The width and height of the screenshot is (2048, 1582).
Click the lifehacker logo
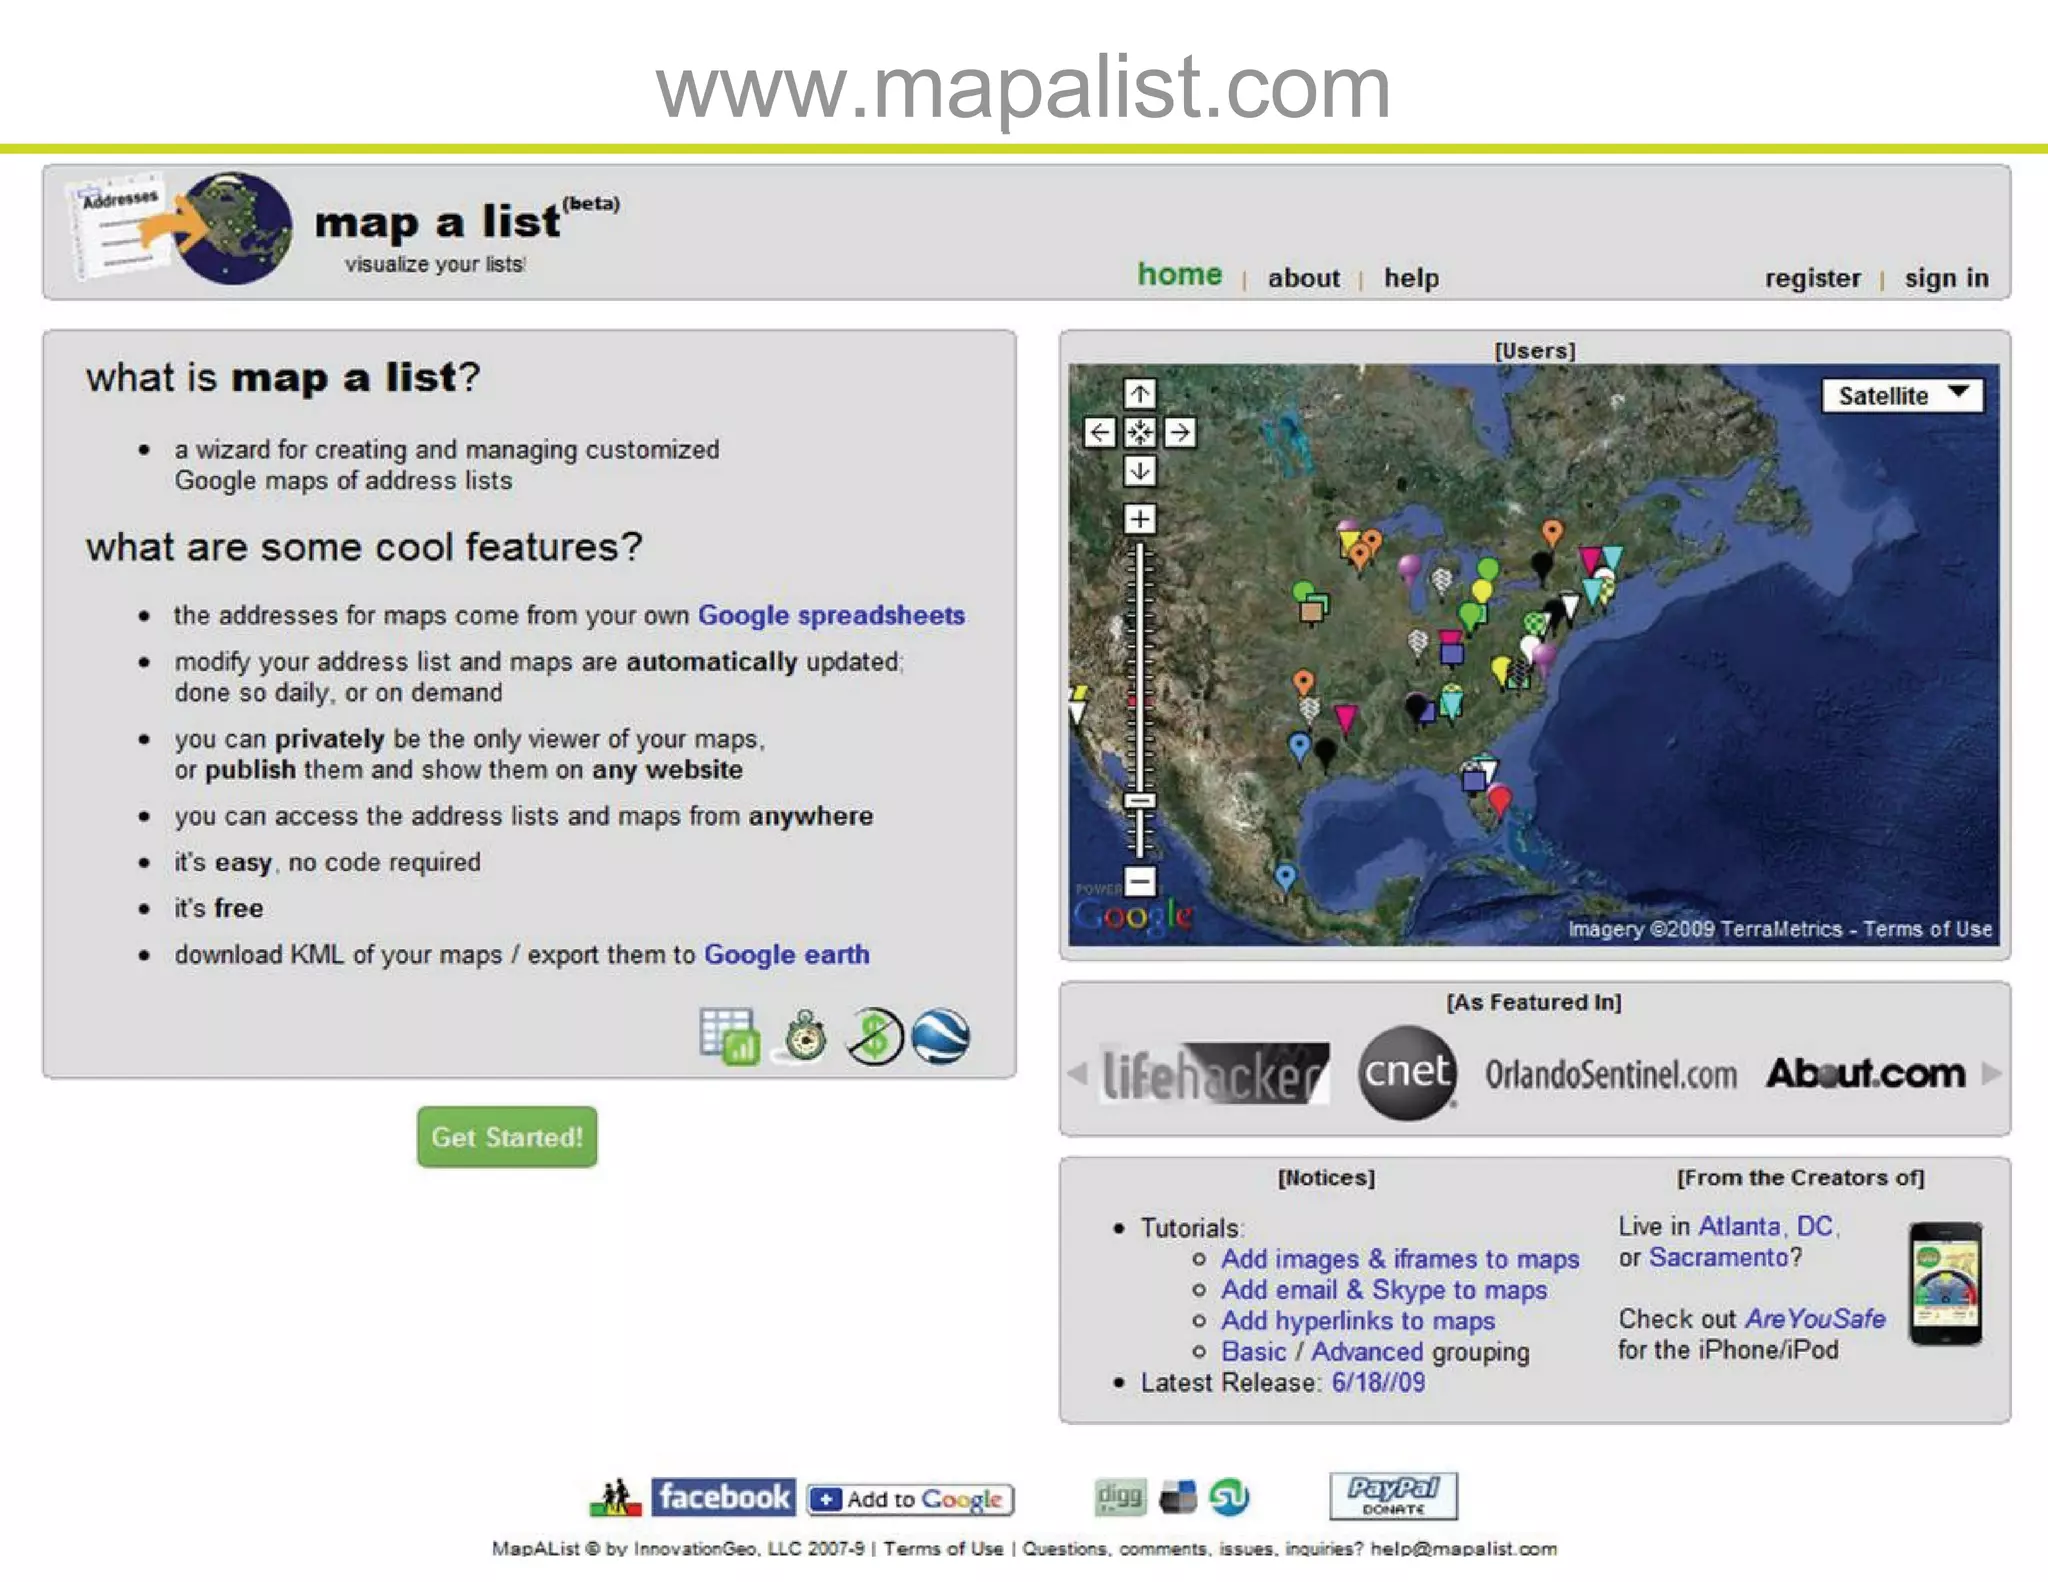click(1214, 1074)
